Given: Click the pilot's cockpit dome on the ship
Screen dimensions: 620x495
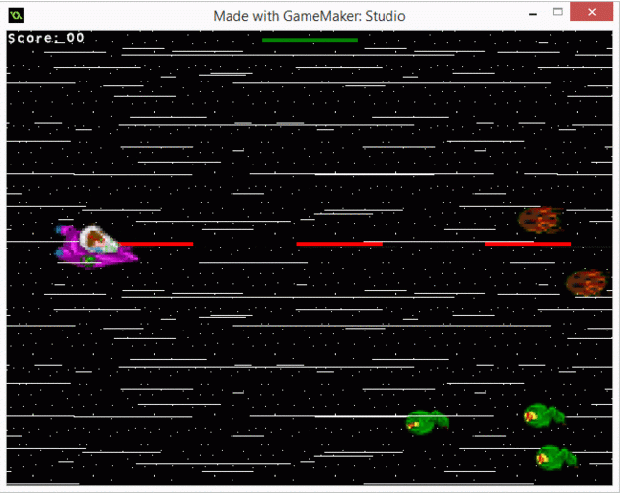Looking at the screenshot, I should point(97,238).
